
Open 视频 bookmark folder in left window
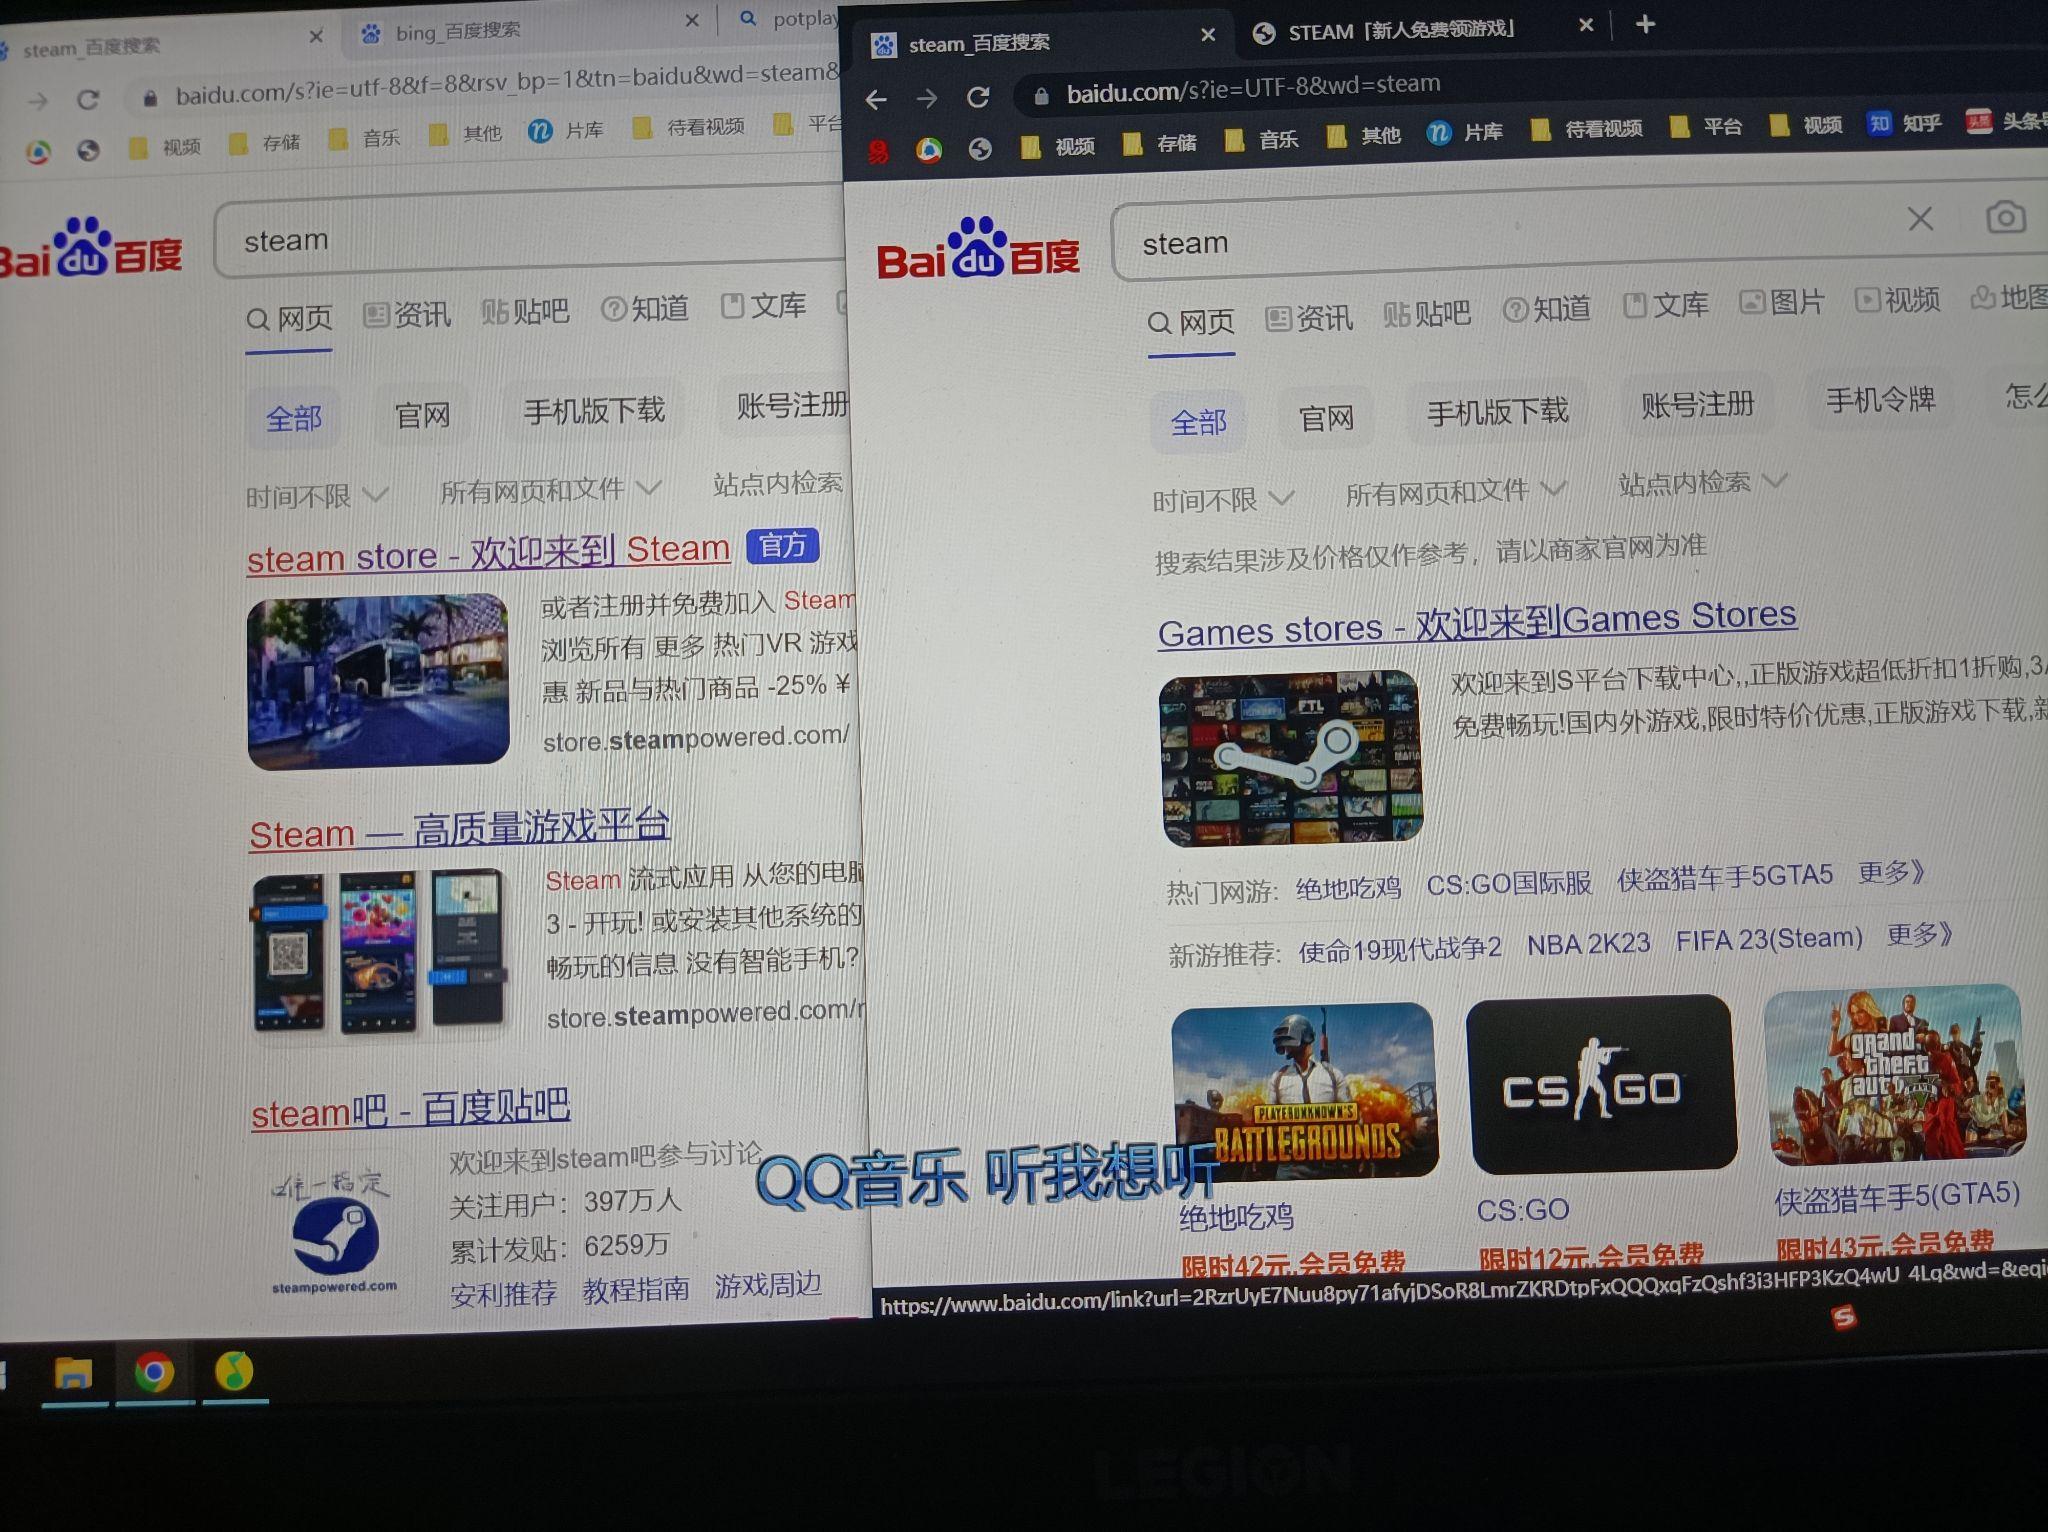[x=166, y=148]
